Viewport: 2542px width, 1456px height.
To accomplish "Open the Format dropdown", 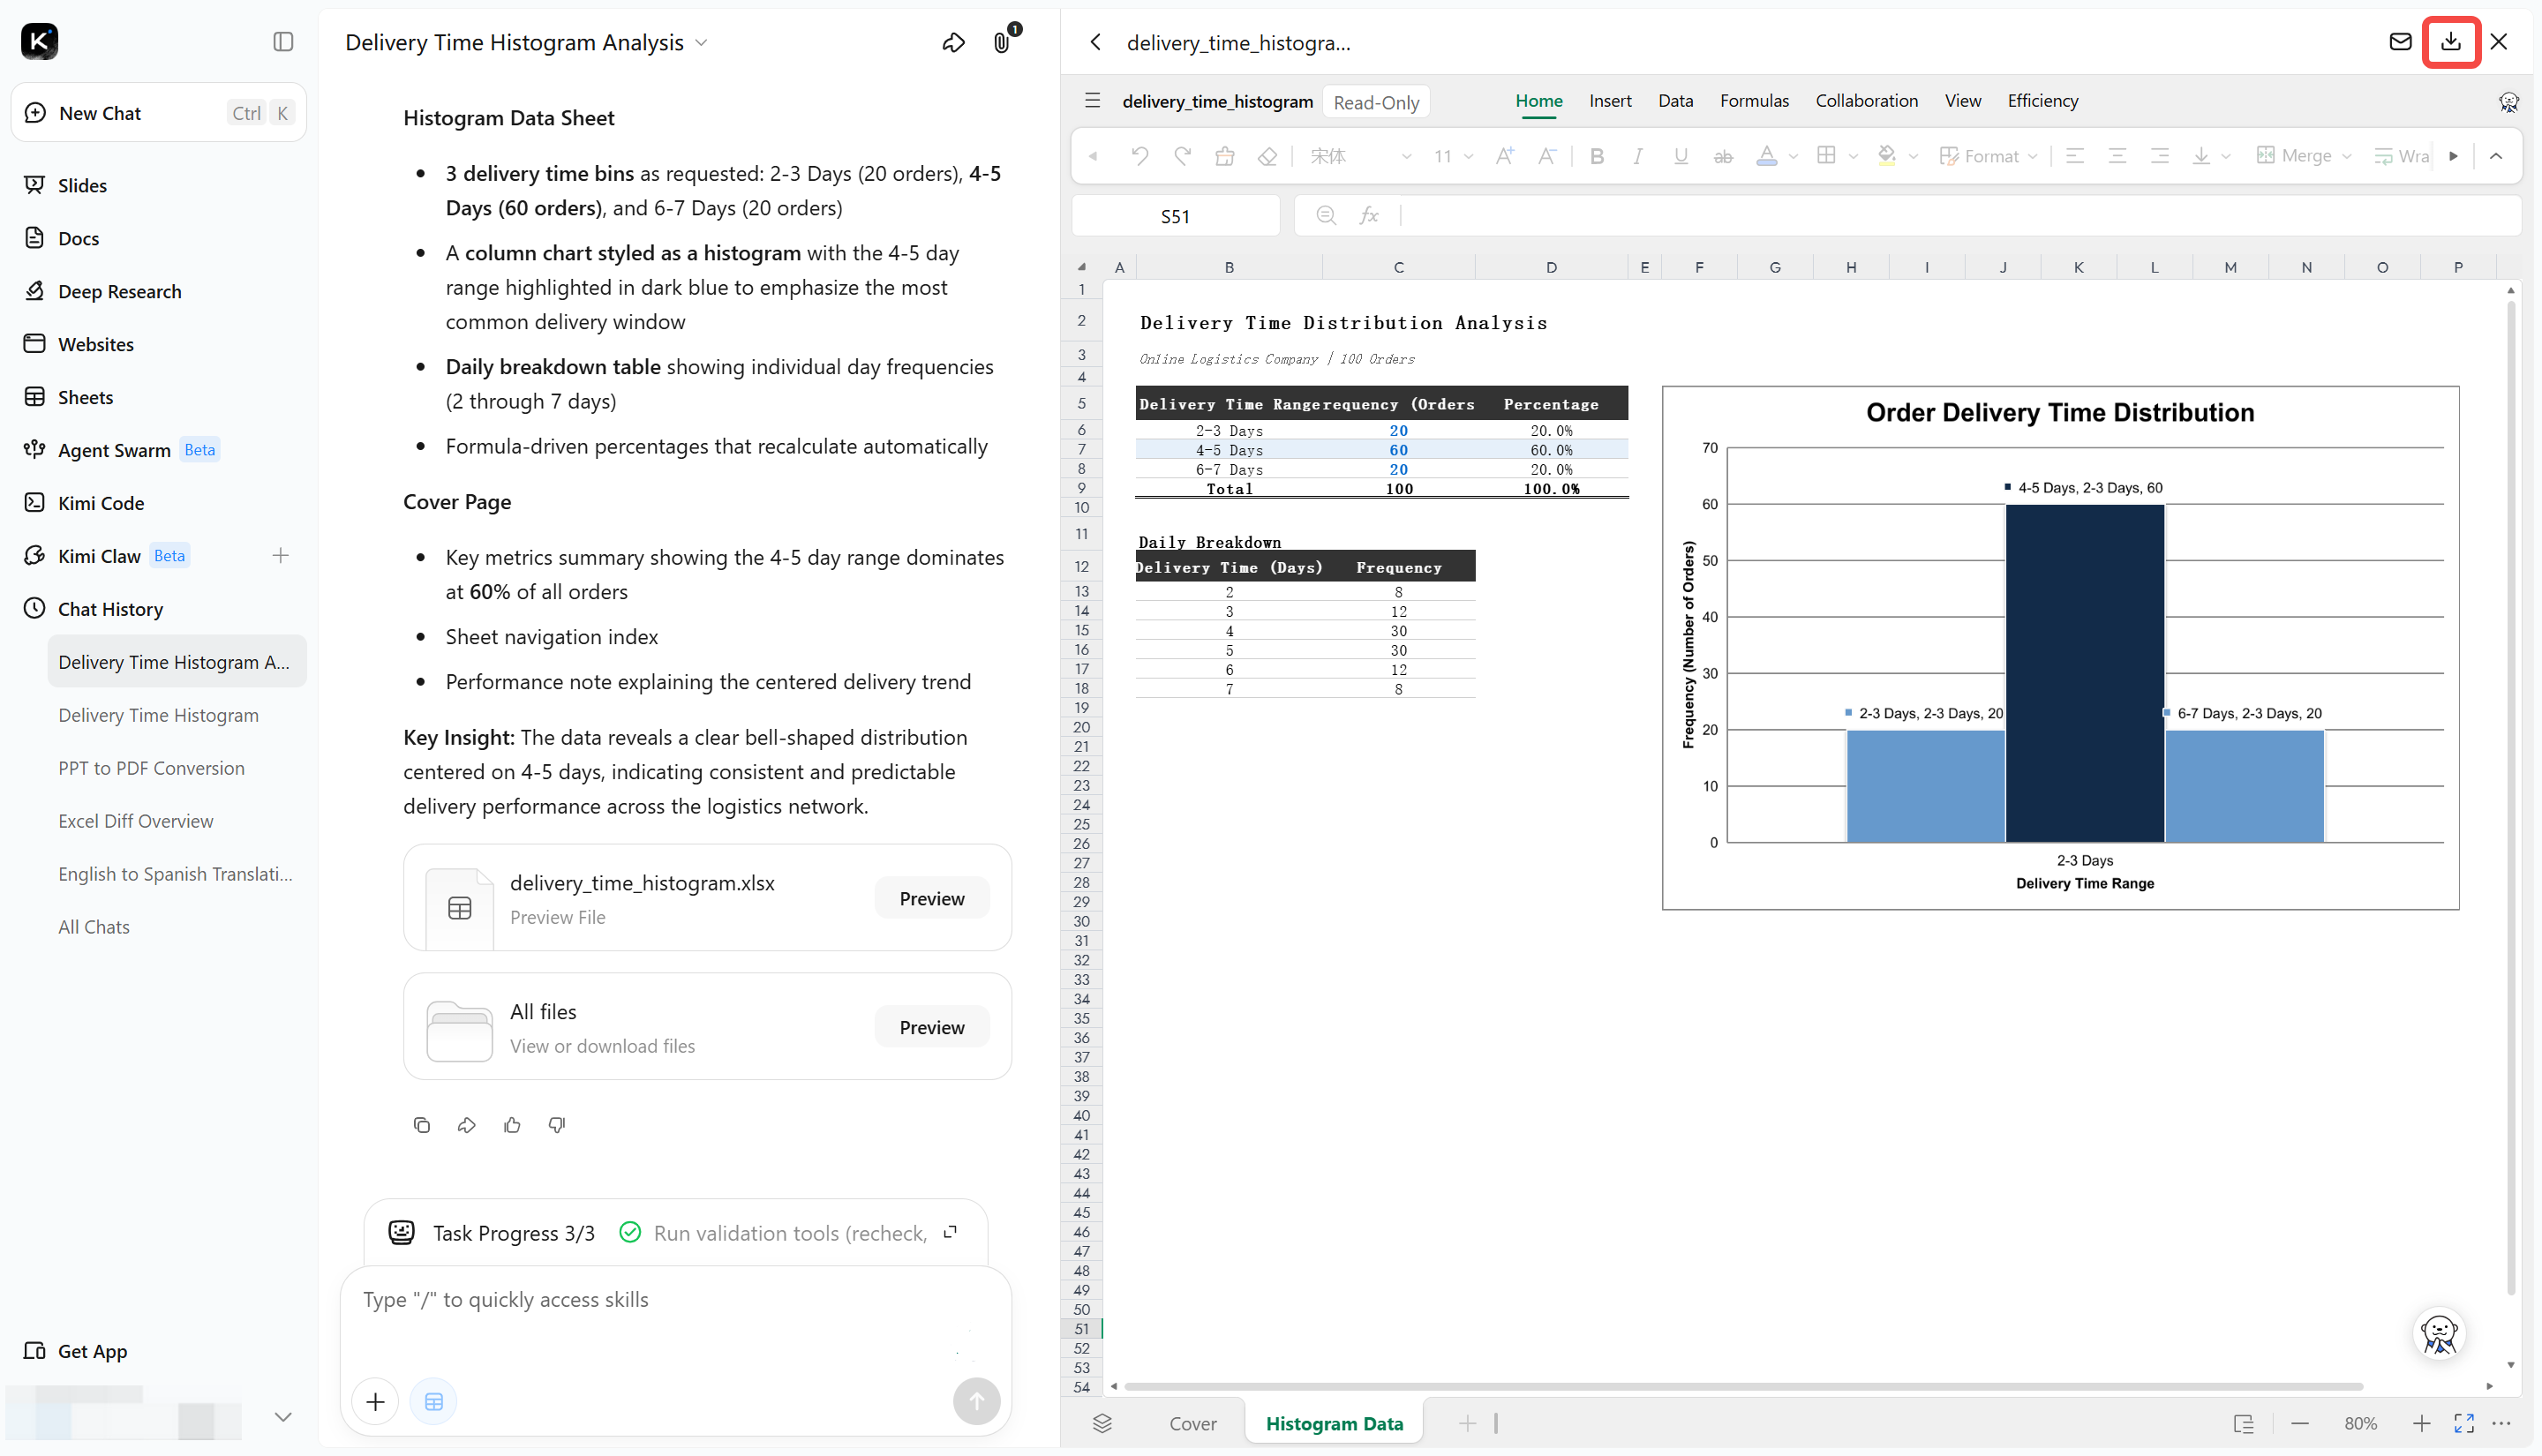I will click(1987, 156).
